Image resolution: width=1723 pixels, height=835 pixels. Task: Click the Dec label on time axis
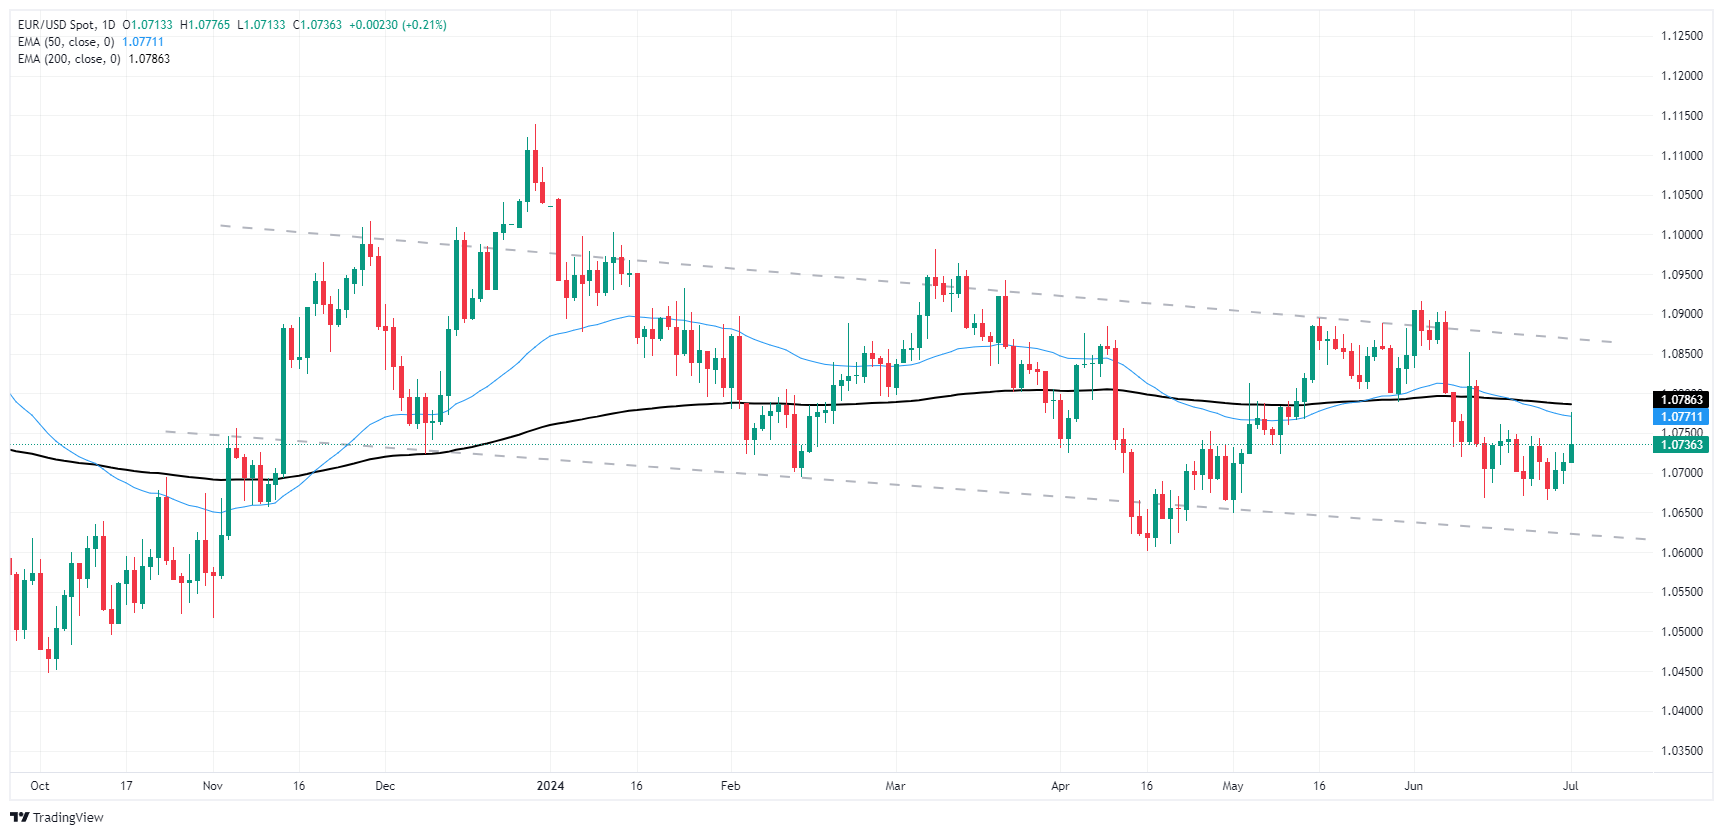(x=385, y=786)
